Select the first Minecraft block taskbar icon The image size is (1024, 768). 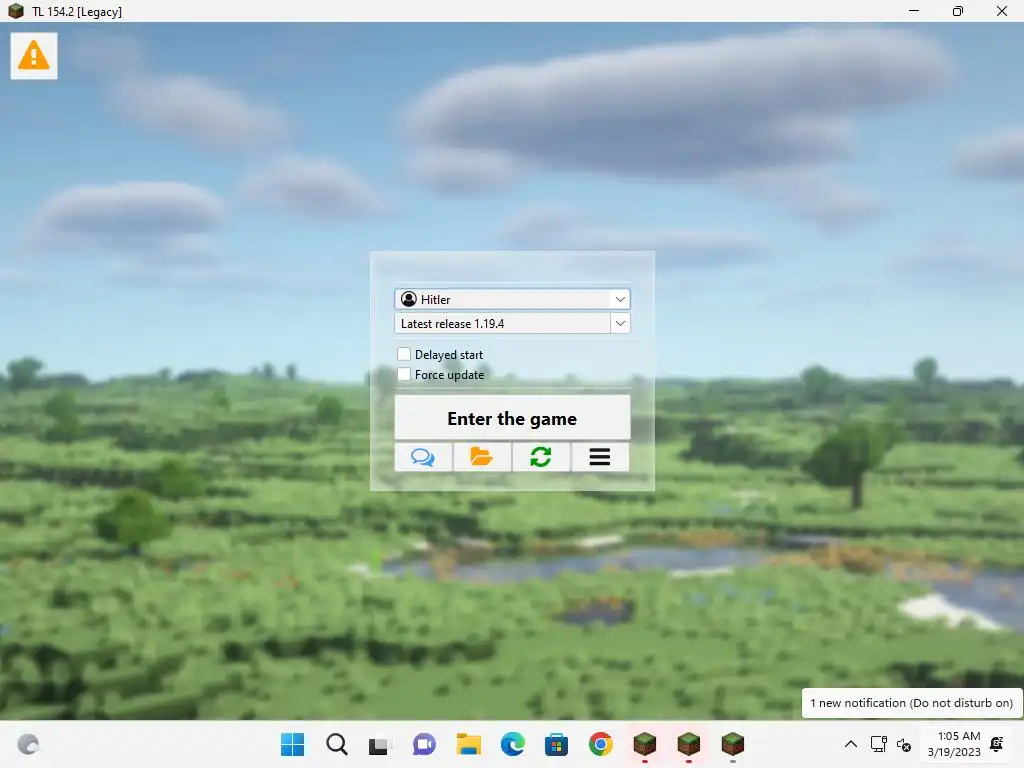(645, 744)
